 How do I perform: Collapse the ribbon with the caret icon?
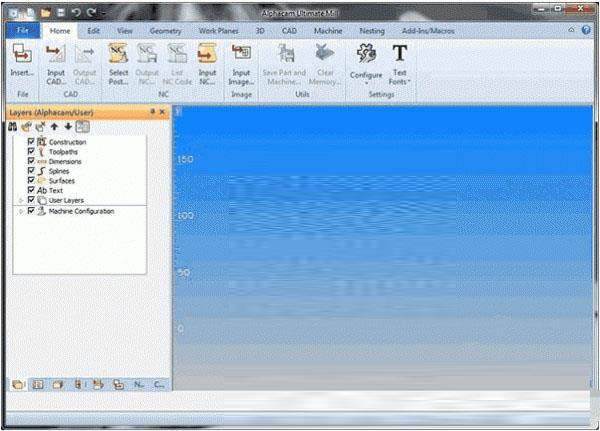[x=571, y=29]
